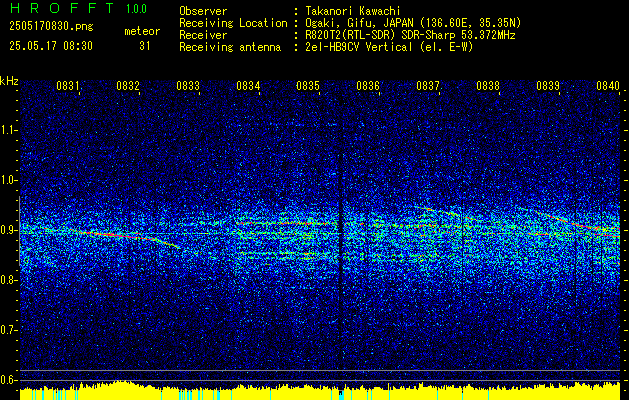Click the HROFFT title text
Viewport: 629px width, 400px height.
coord(62,8)
